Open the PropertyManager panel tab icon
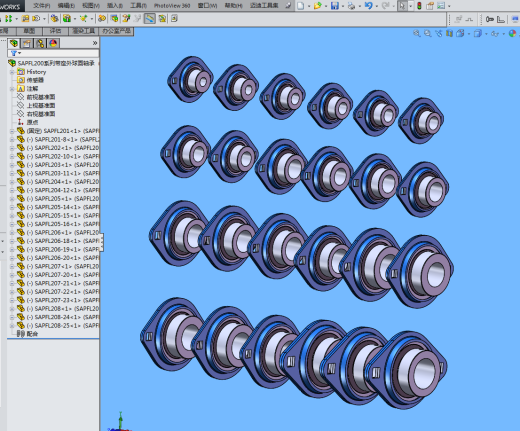The height and width of the screenshot is (431, 520). [27, 43]
